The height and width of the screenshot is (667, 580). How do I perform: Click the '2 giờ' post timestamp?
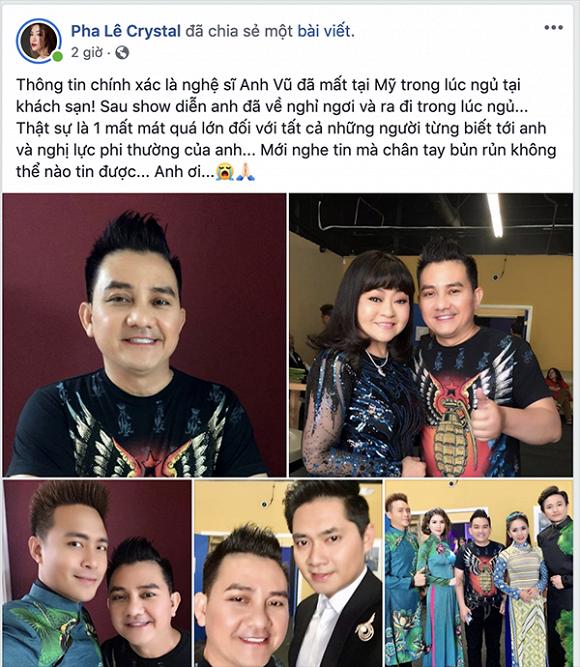click(x=87, y=53)
